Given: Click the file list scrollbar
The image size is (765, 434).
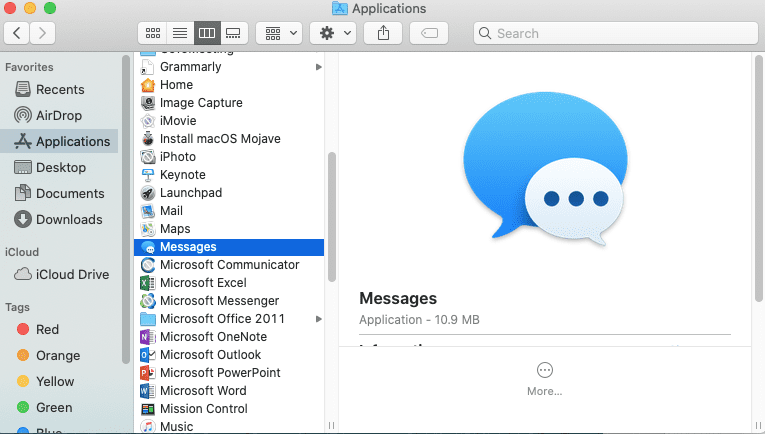Looking at the screenshot, I should coord(332,217).
